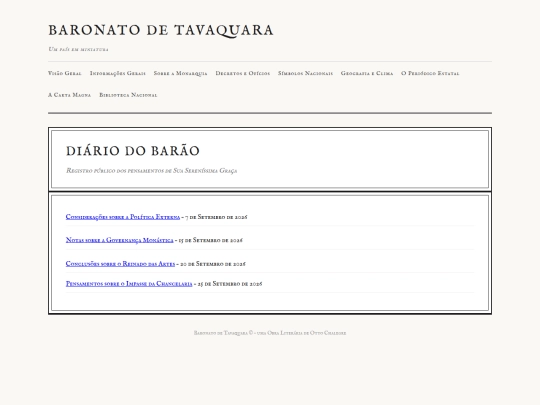Go to Informações Gerais

118,73
